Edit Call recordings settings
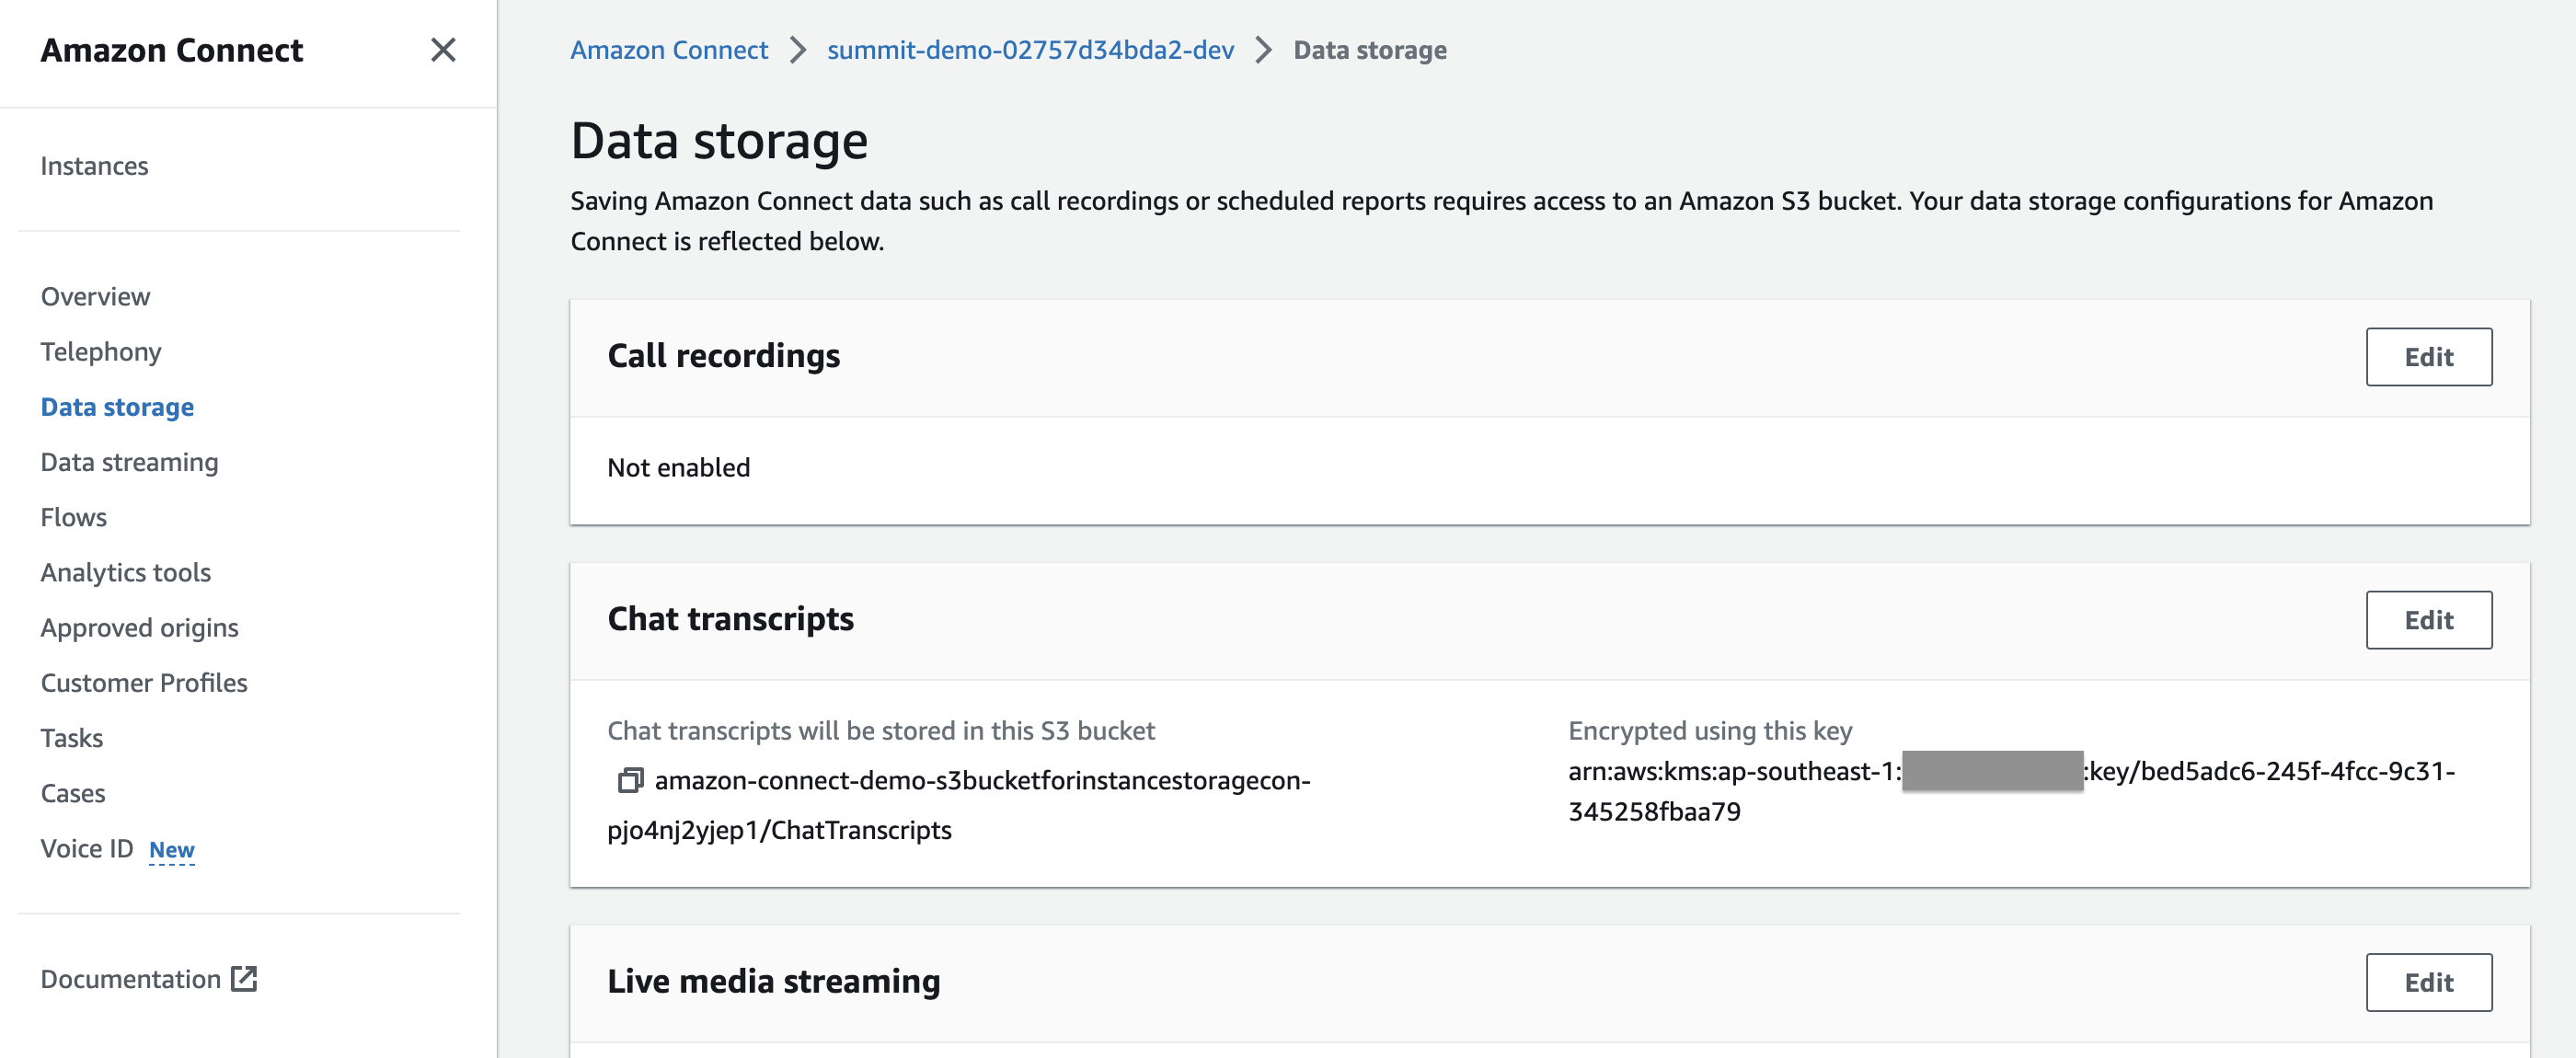 2428,357
